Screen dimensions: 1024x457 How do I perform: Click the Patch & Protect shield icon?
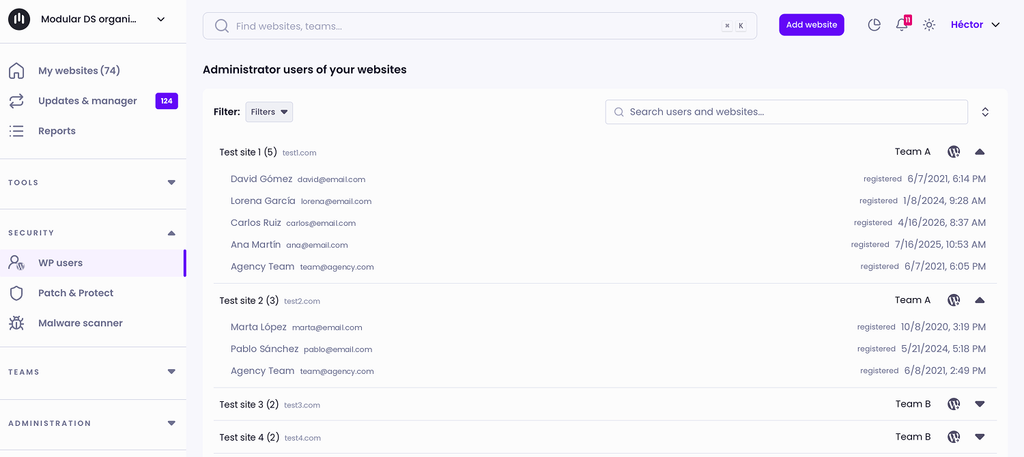tap(16, 293)
